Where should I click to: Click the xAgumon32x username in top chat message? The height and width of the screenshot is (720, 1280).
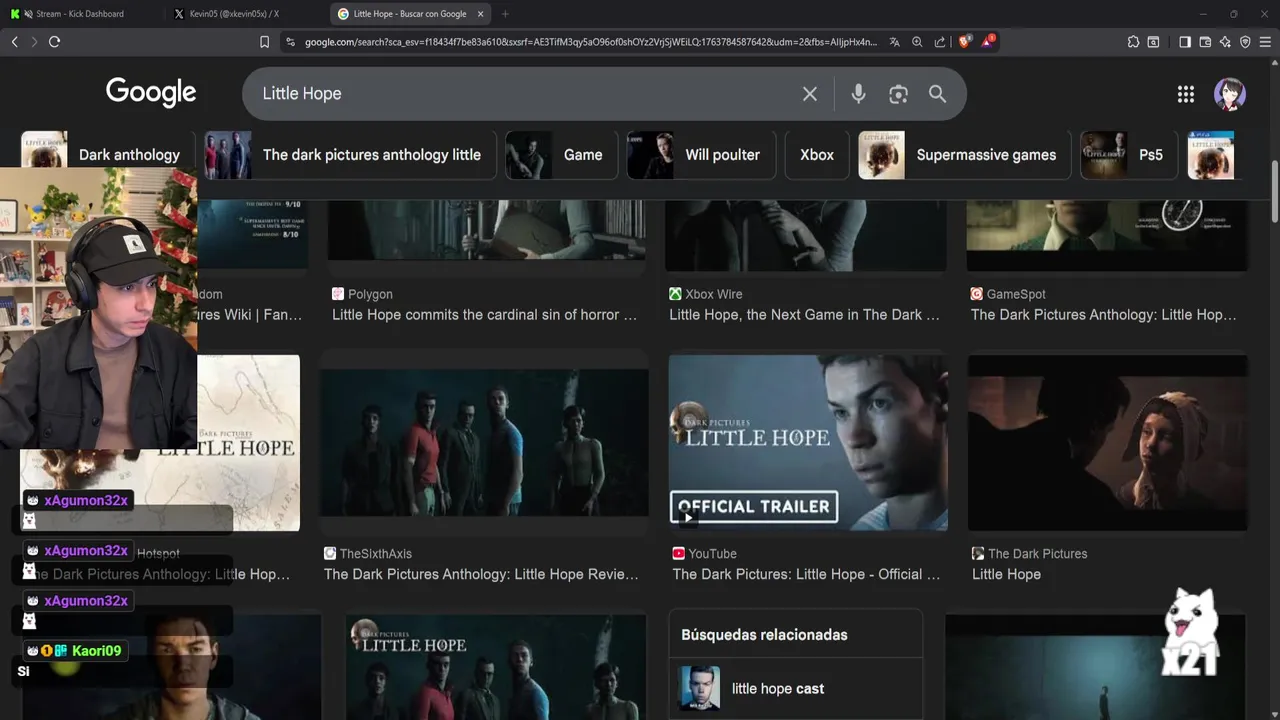(86, 501)
